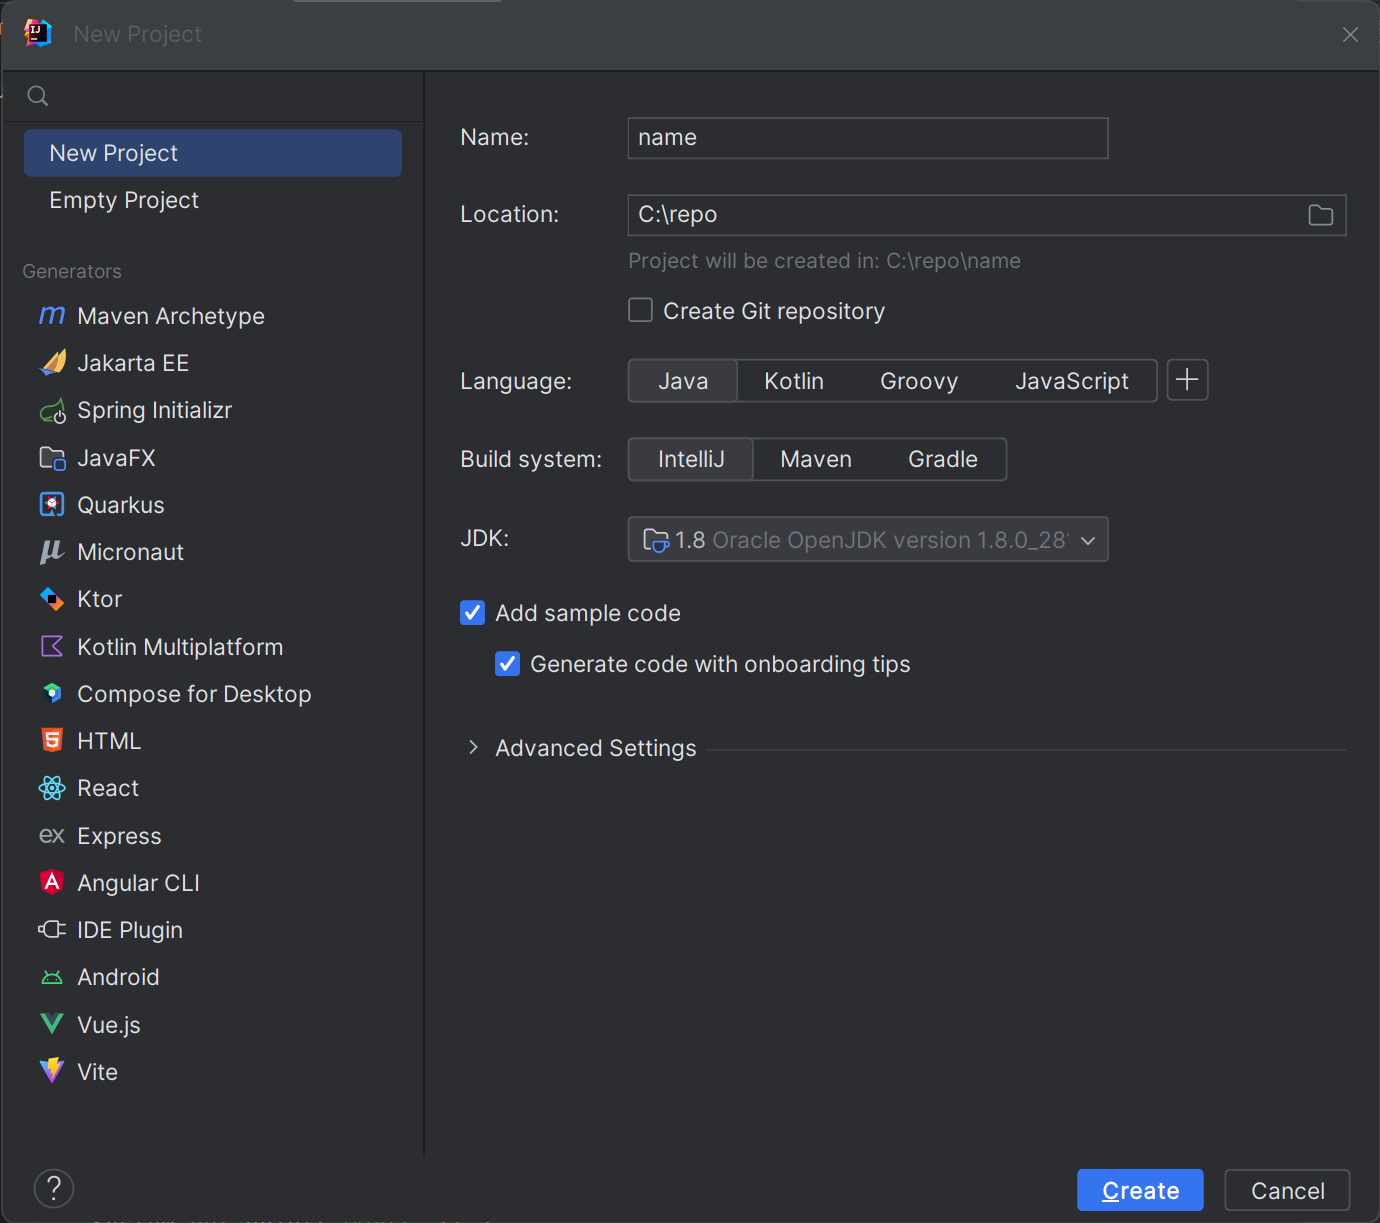1380x1223 pixels.
Task: Select the Vue.js label
Action: (109, 1025)
